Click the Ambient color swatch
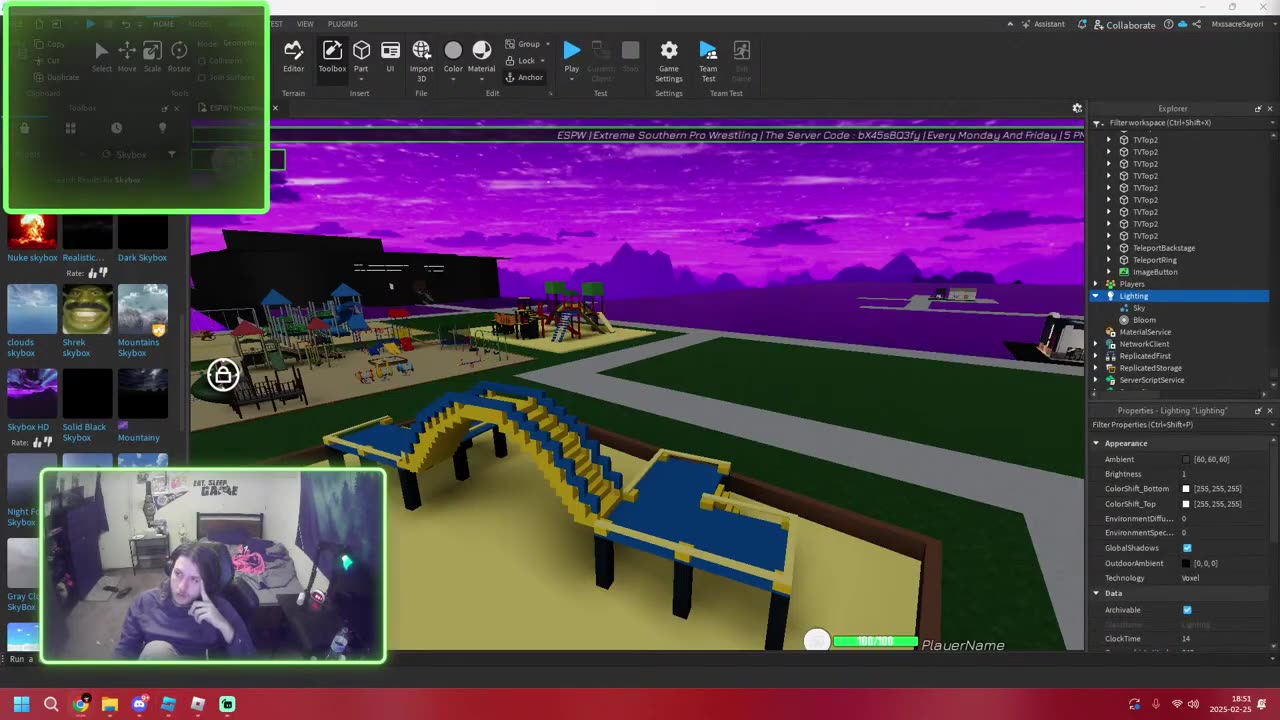Viewport: 1280px width, 720px height. pyautogui.click(x=1187, y=459)
